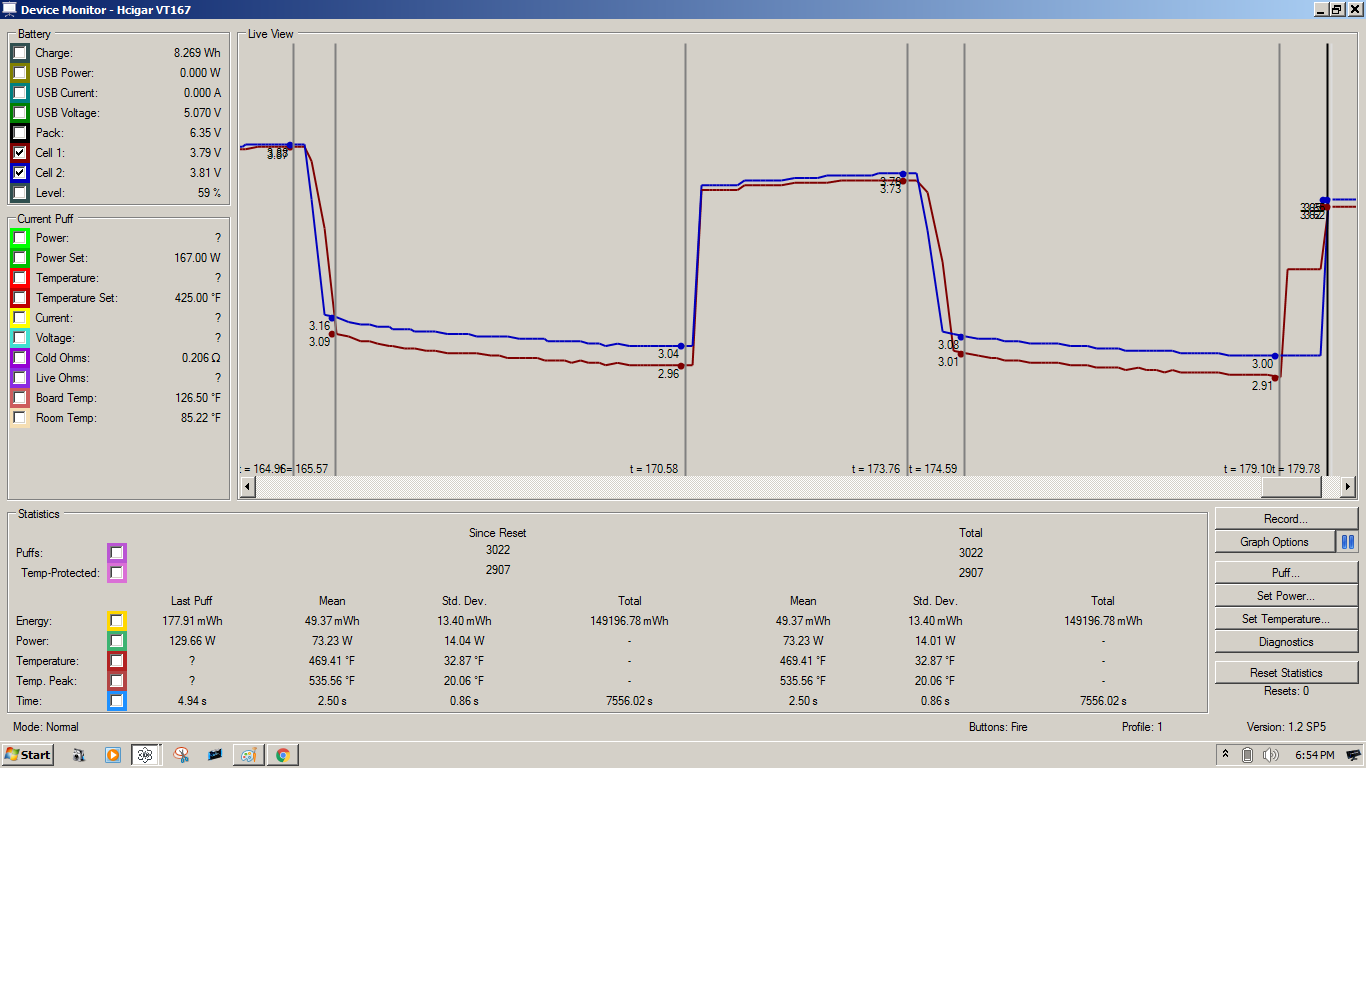
Task: Click the Power Set green color swatch
Action: coord(20,258)
